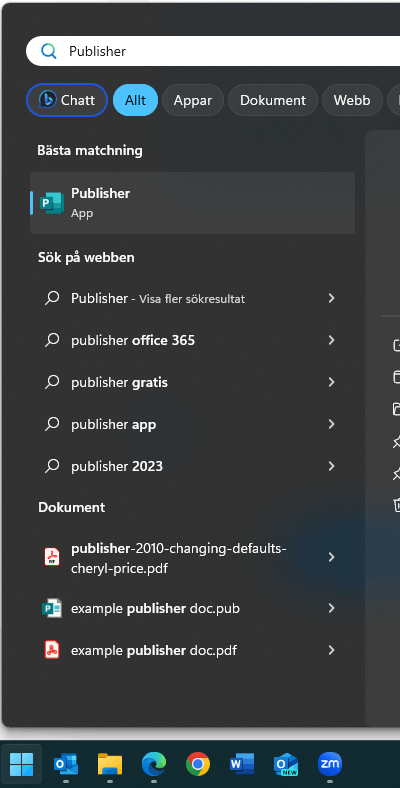Open the Publisher app best match
400x788 pixels.
[192, 203]
